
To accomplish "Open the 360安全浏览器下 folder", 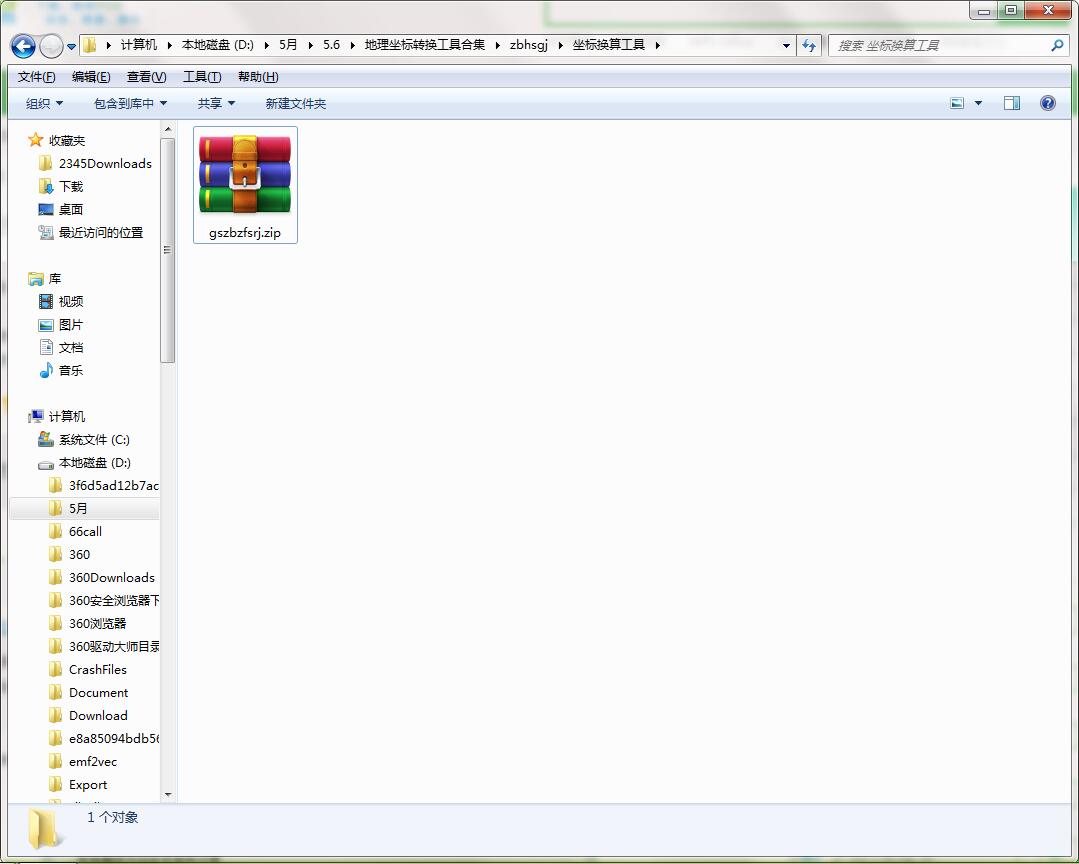I will (103, 601).
